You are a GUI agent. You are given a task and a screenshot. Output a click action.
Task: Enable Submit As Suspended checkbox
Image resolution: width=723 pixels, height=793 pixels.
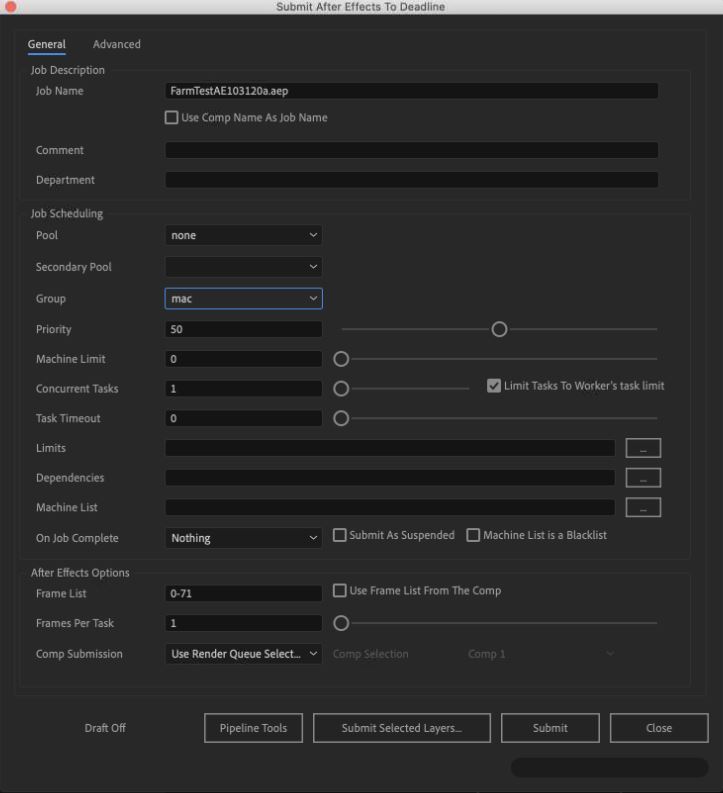pyautogui.click(x=340, y=535)
